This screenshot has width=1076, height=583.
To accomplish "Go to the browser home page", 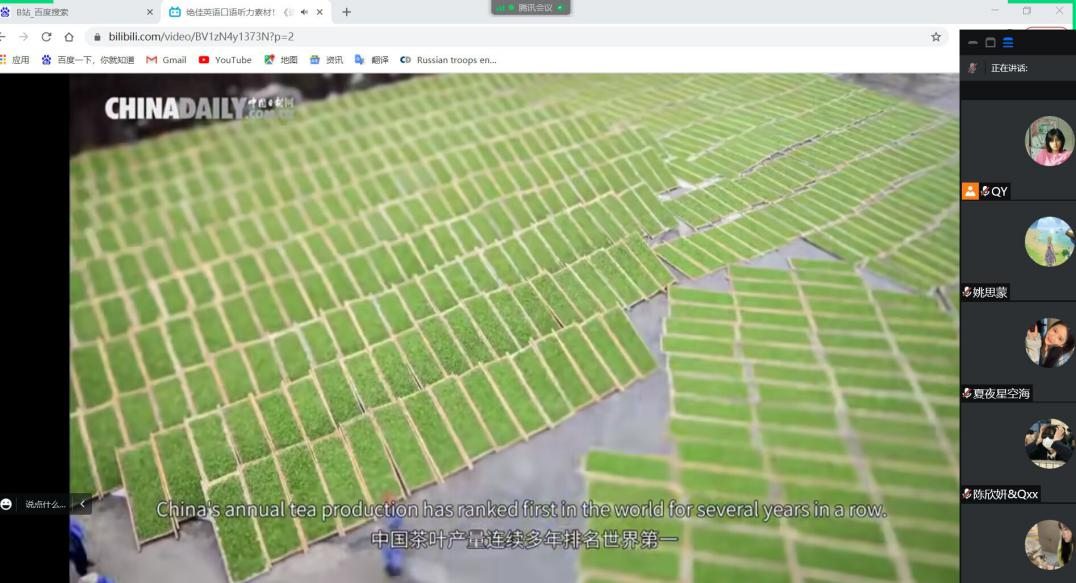I will click(x=68, y=37).
